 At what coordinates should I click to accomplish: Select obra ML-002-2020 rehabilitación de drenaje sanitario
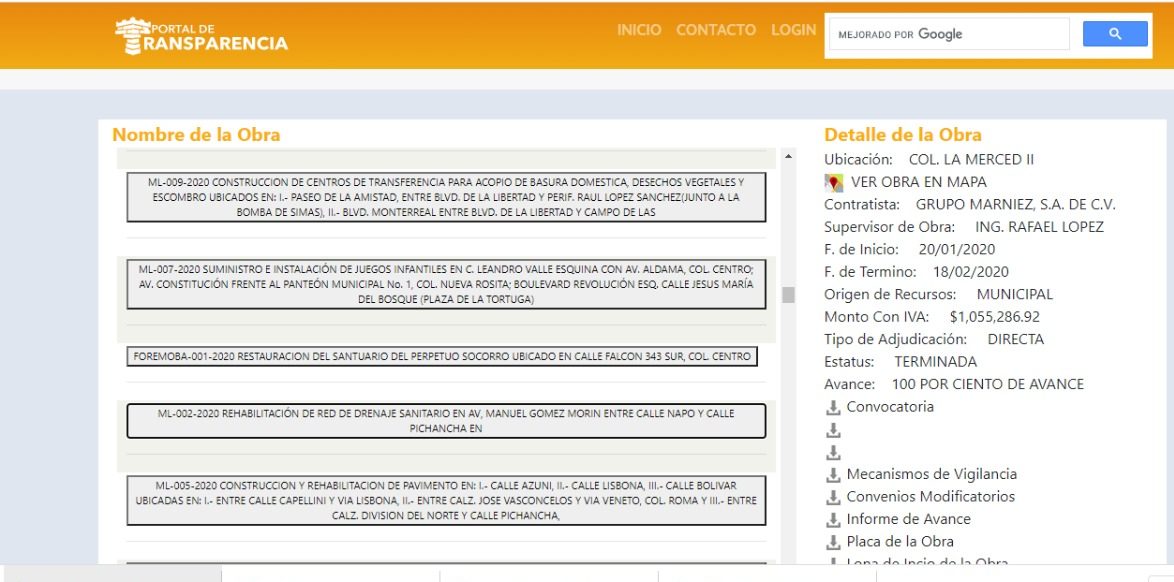(x=446, y=421)
